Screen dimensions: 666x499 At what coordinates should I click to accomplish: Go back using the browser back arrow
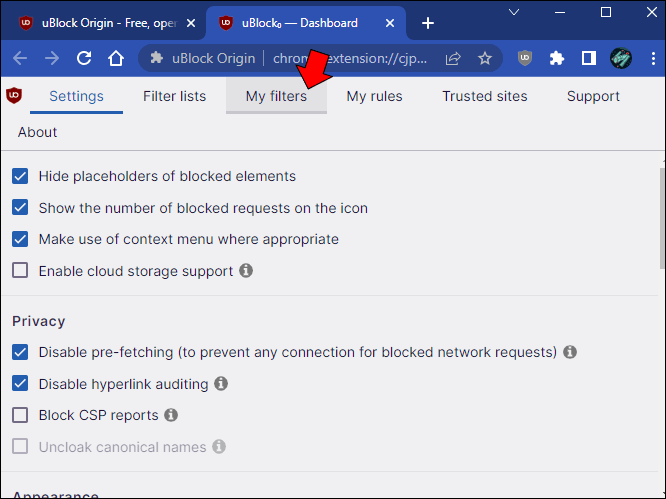[x=20, y=58]
